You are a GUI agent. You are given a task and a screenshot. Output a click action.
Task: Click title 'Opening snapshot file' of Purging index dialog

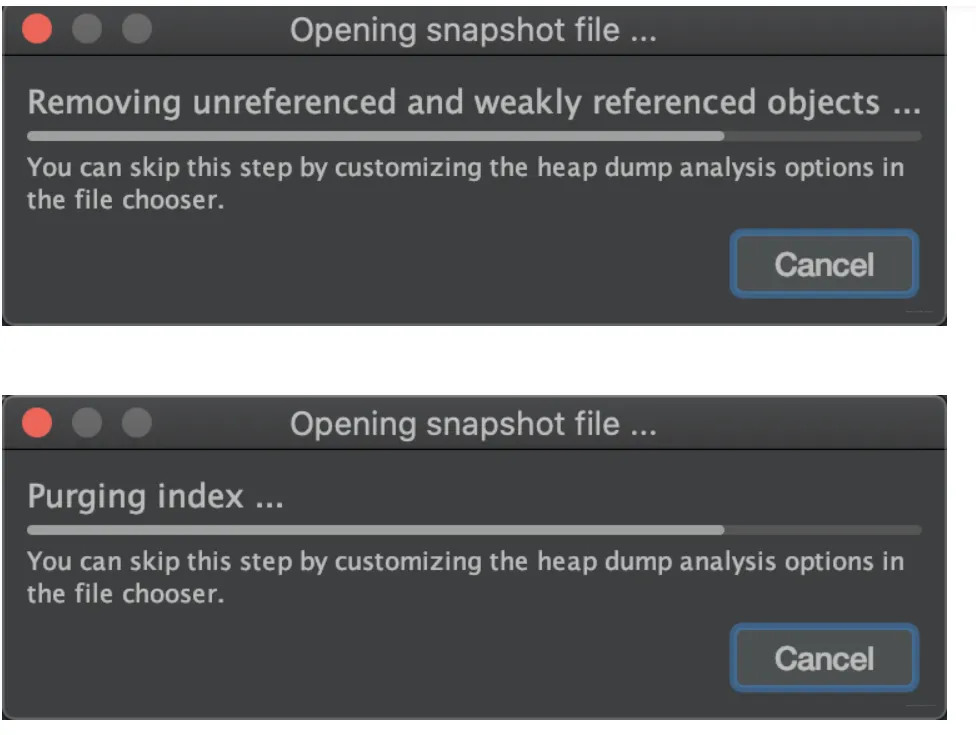(473, 424)
